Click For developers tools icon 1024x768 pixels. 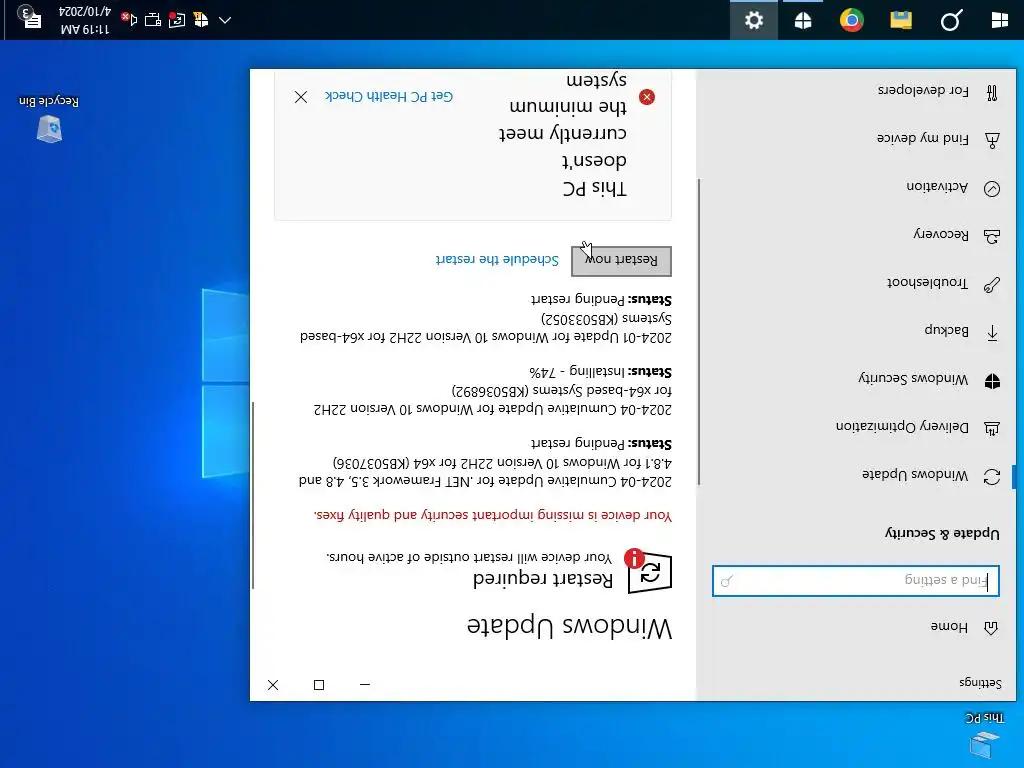point(992,93)
